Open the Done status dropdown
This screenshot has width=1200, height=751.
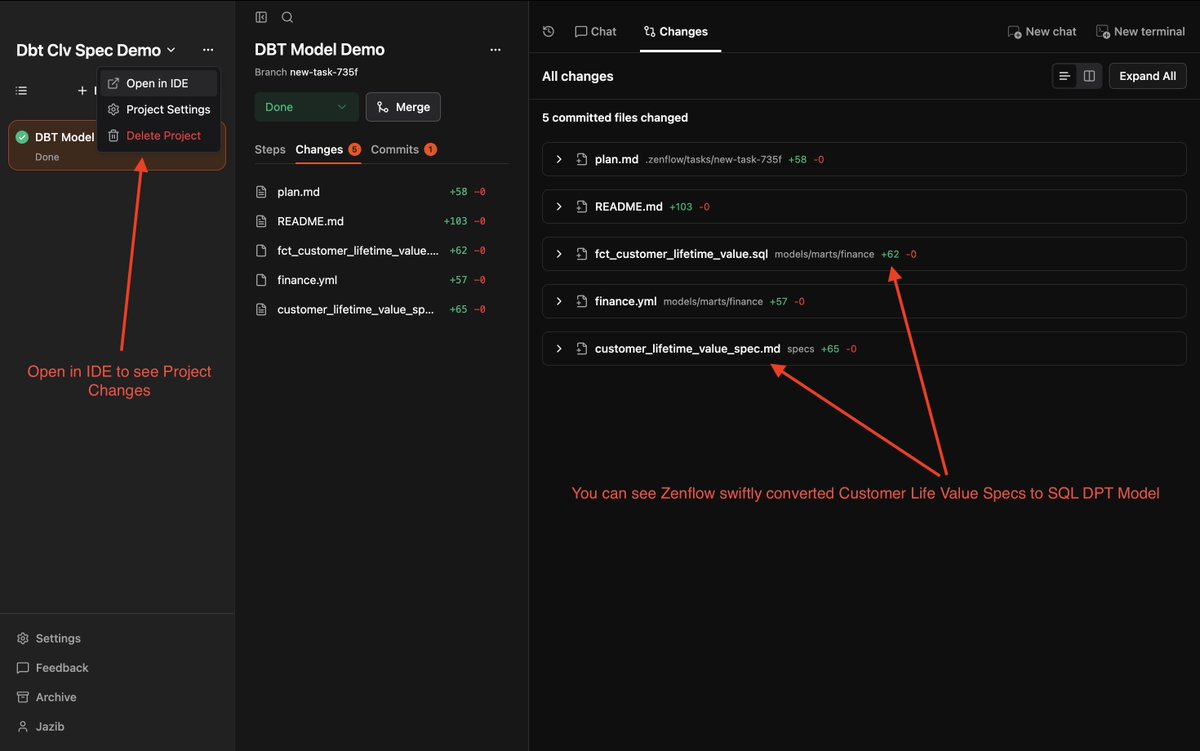(306, 107)
